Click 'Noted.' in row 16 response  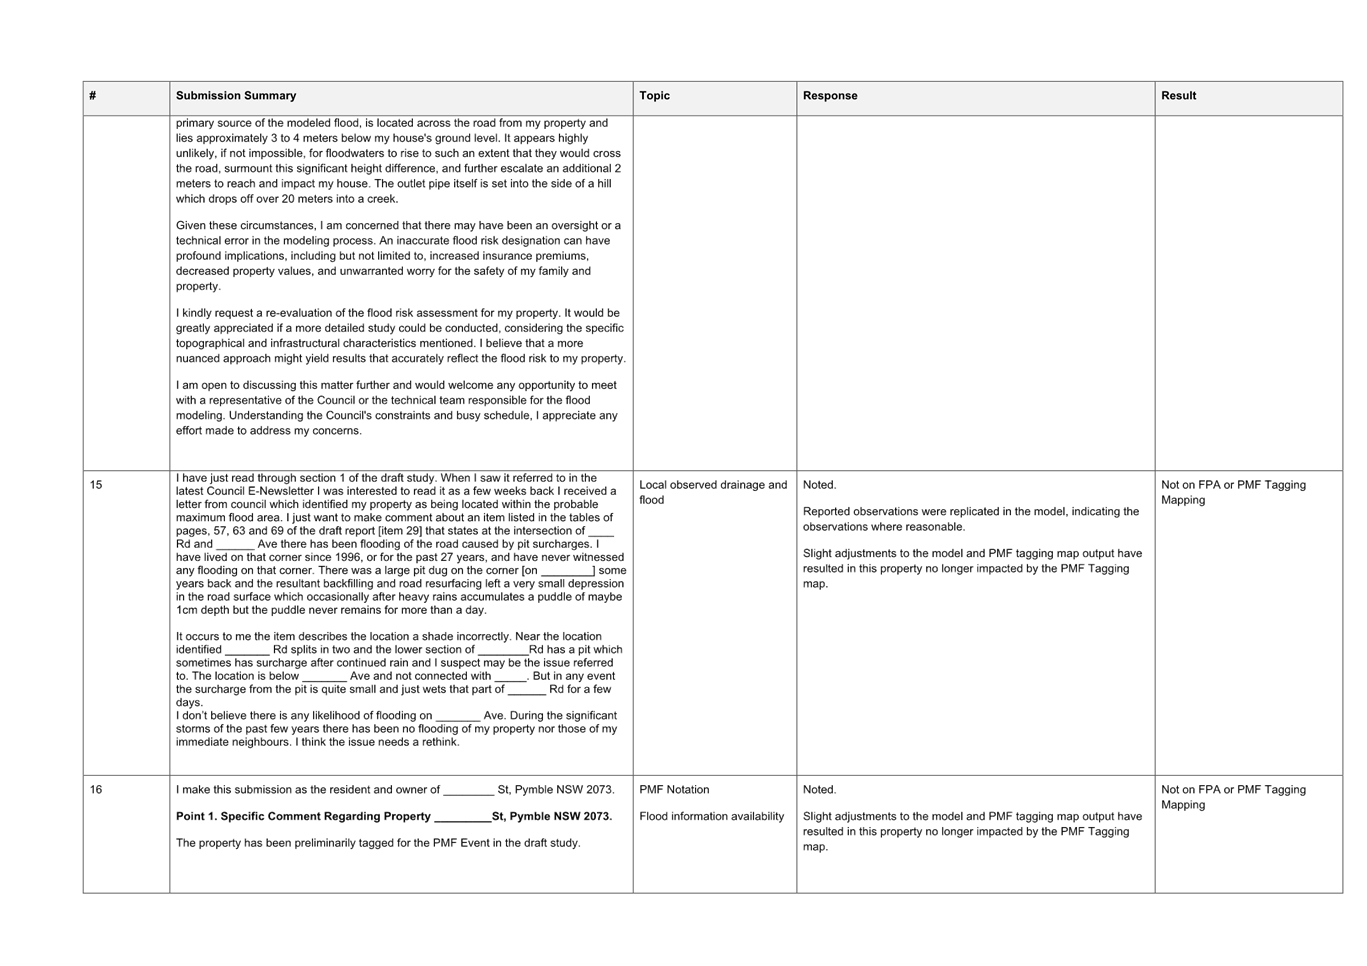point(820,790)
